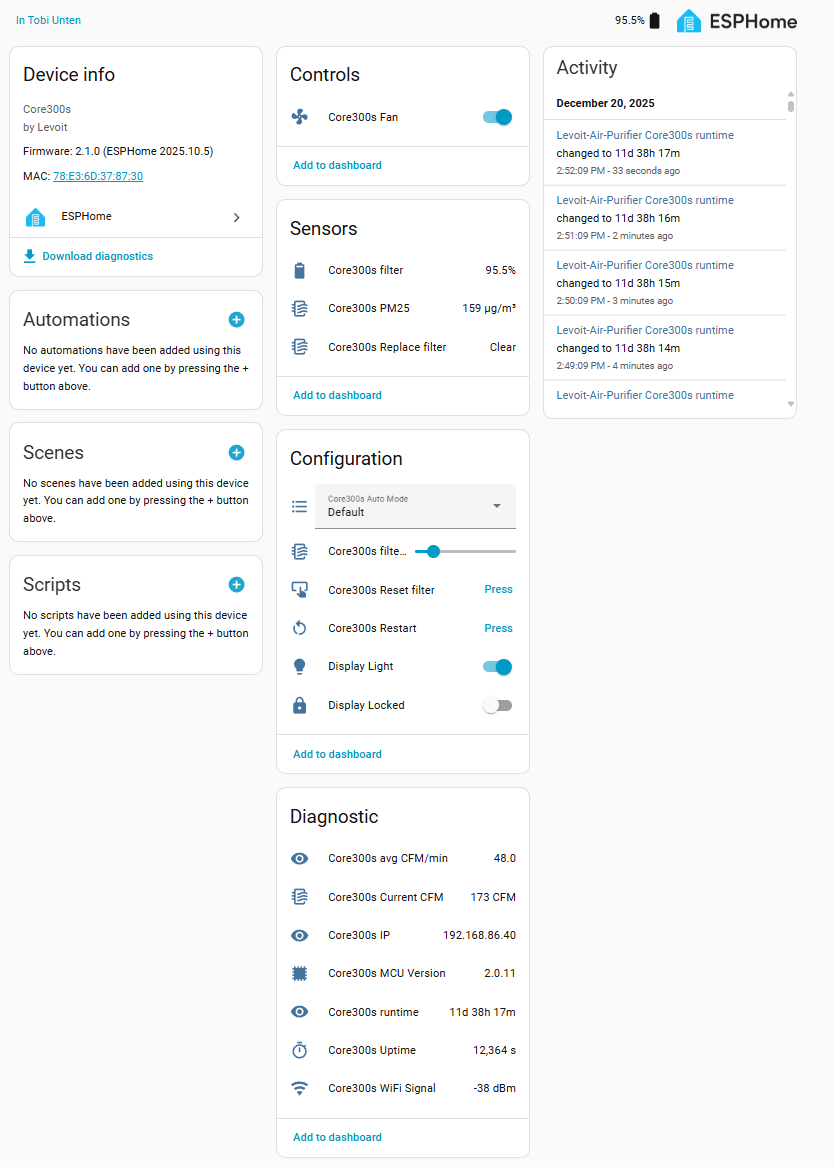Open Download diagnostics
Viewport: 835px width, 1167px height.
95,256
